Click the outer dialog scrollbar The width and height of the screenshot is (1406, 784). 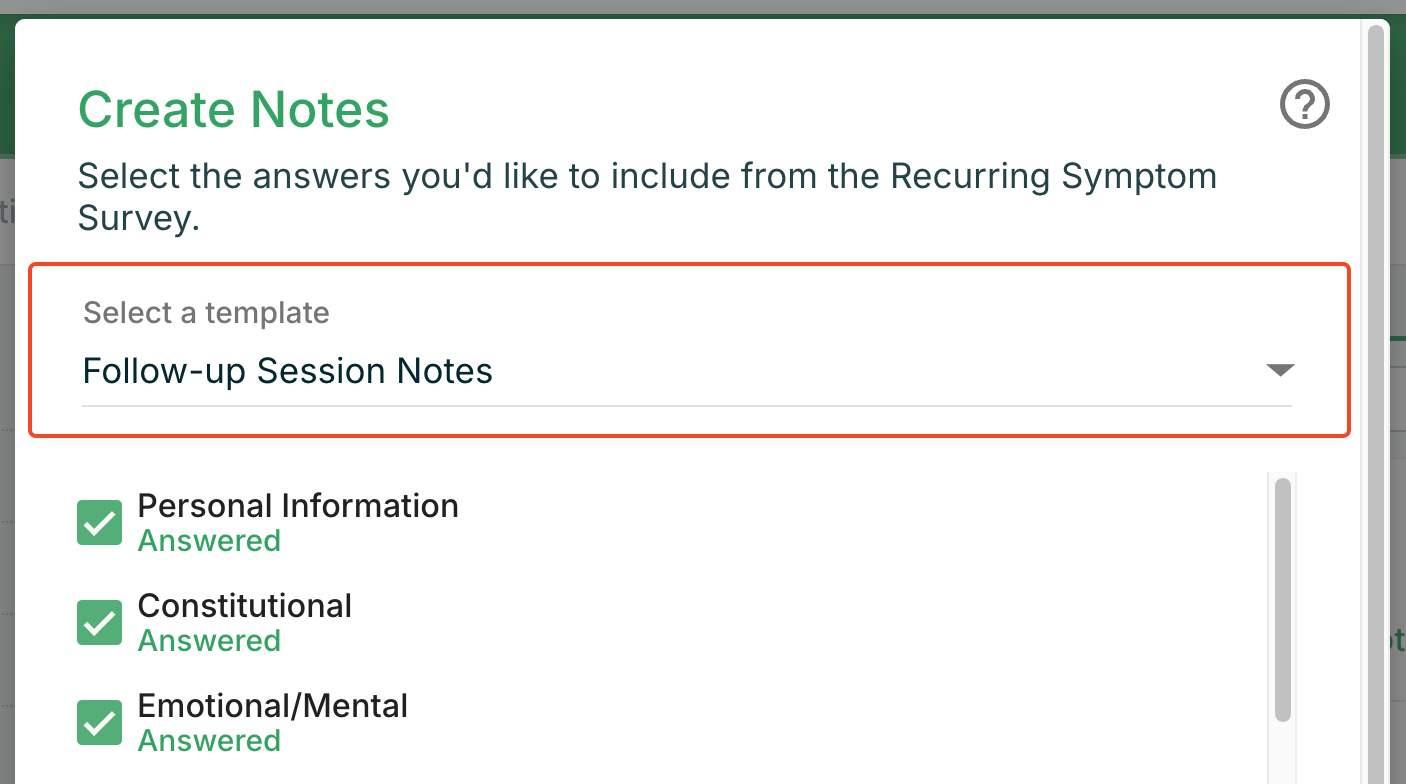pyautogui.click(x=1376, y=400)
